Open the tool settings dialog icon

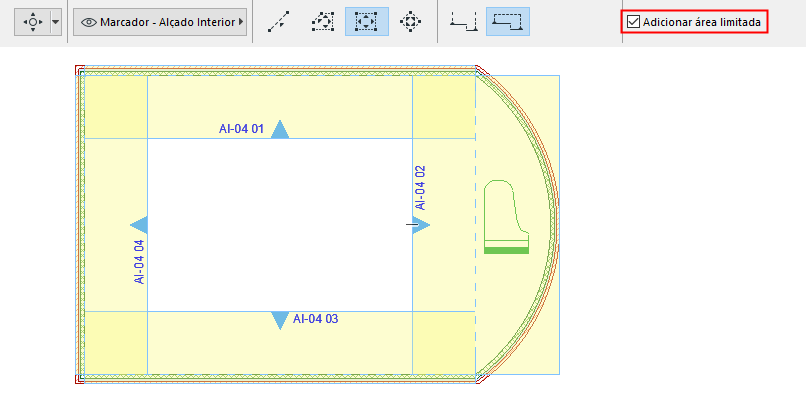tap(32, 22)
